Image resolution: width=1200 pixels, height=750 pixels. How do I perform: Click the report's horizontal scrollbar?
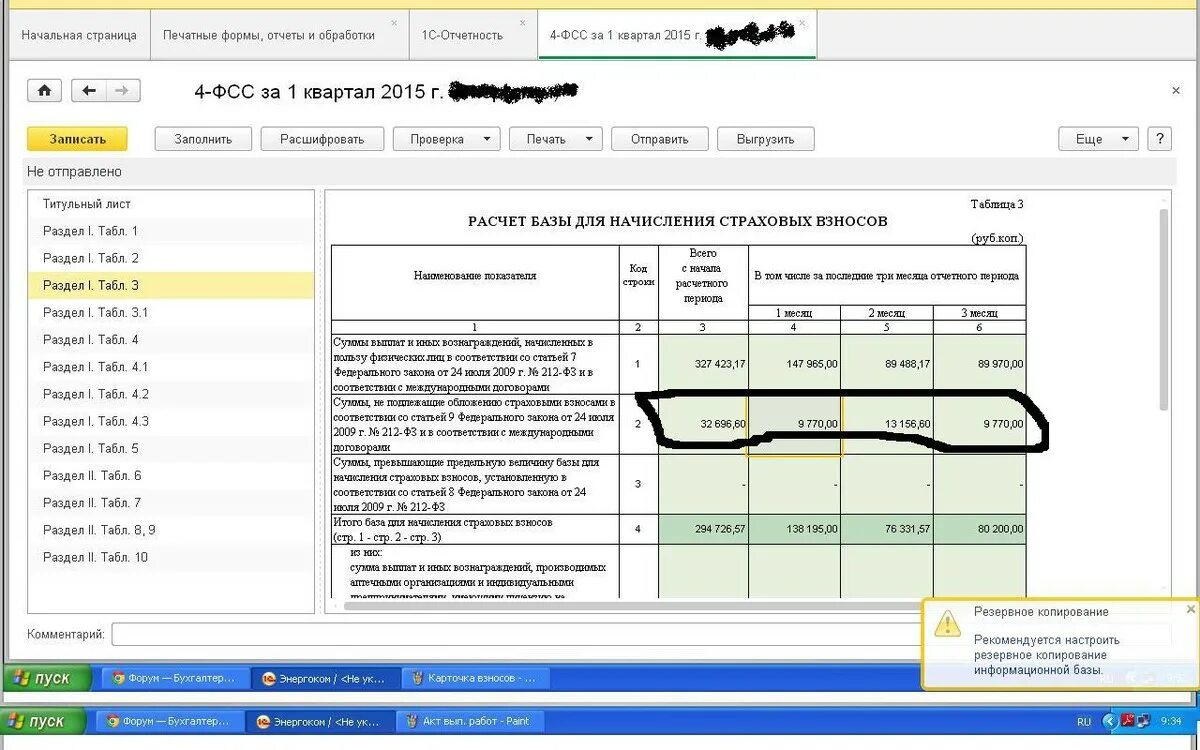pos(640,605)
